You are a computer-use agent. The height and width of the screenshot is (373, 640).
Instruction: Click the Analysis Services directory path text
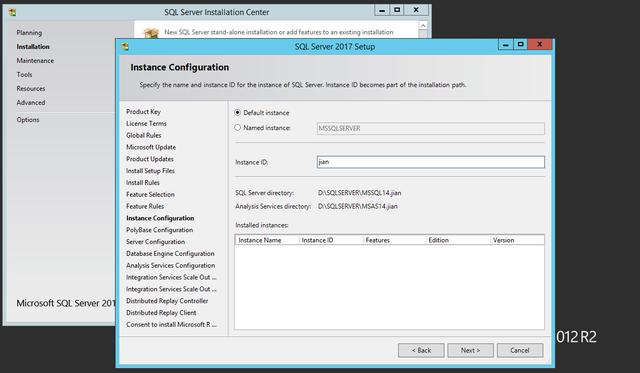click(x=358, y=206)
